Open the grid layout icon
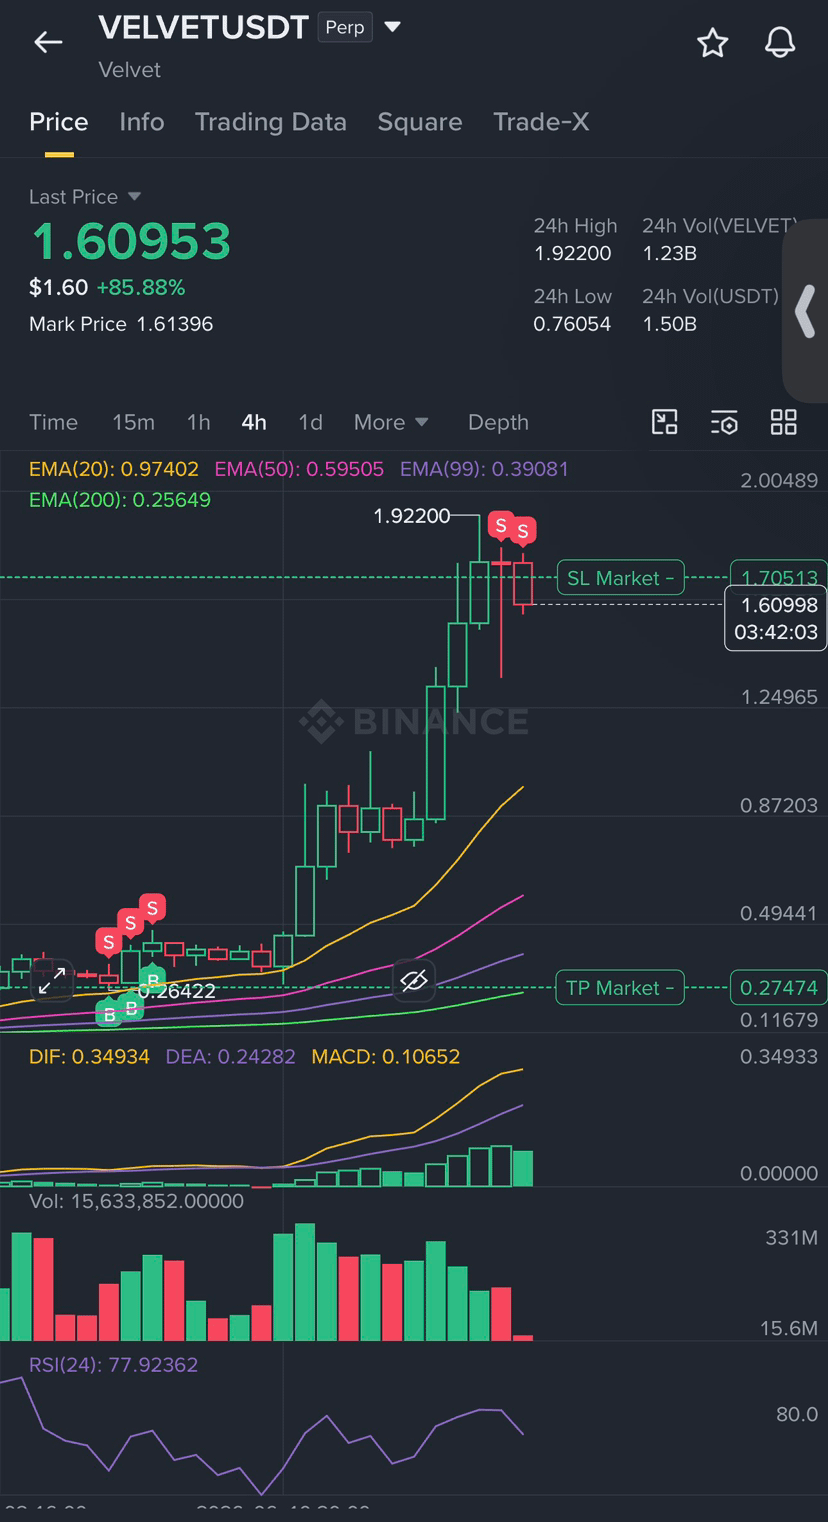 coord(784,422)
